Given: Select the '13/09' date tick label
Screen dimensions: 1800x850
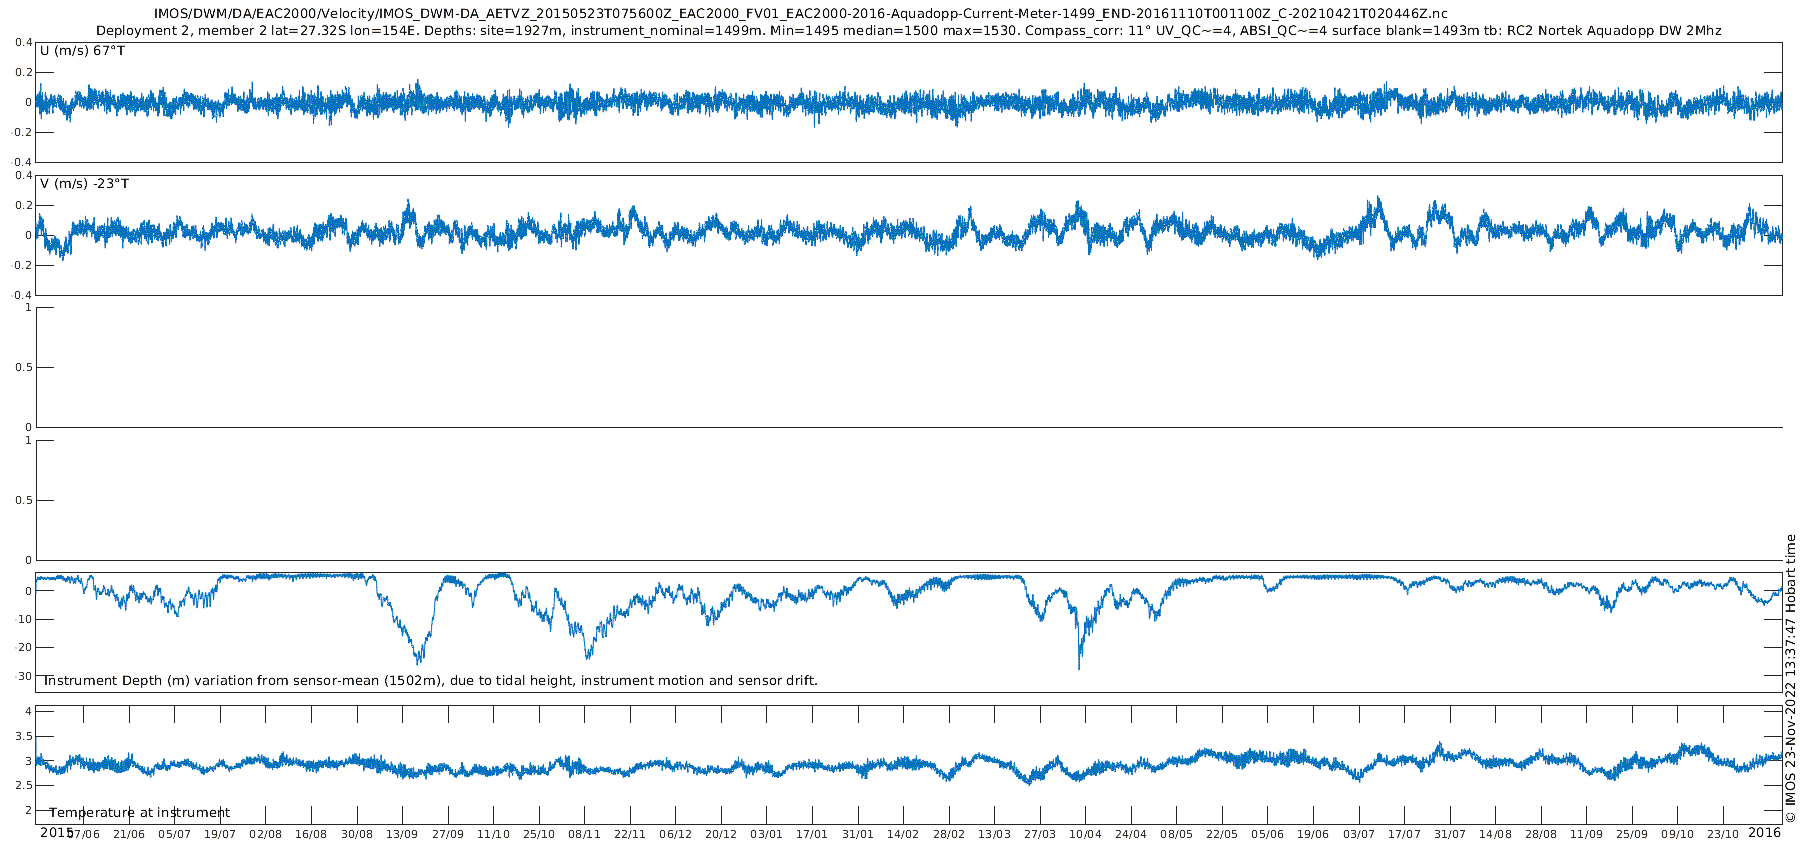Looking at the screenshot, I should click(x=402, y=834).
